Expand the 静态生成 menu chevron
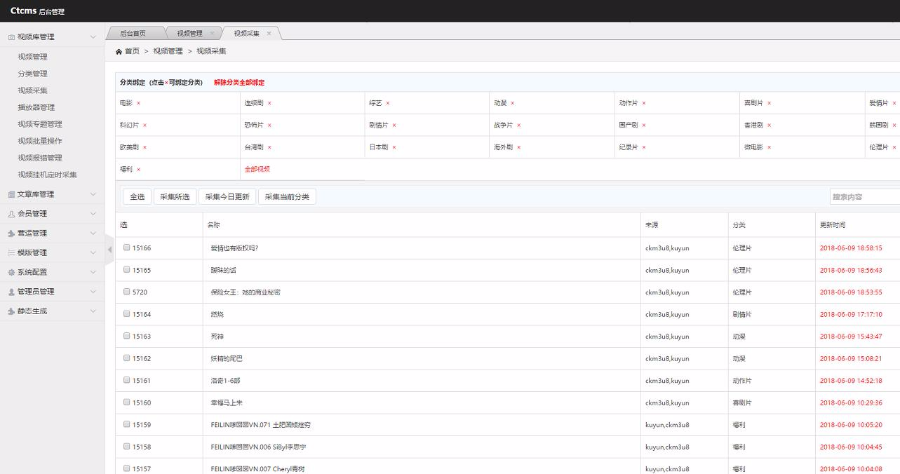 tap(93, 312)
